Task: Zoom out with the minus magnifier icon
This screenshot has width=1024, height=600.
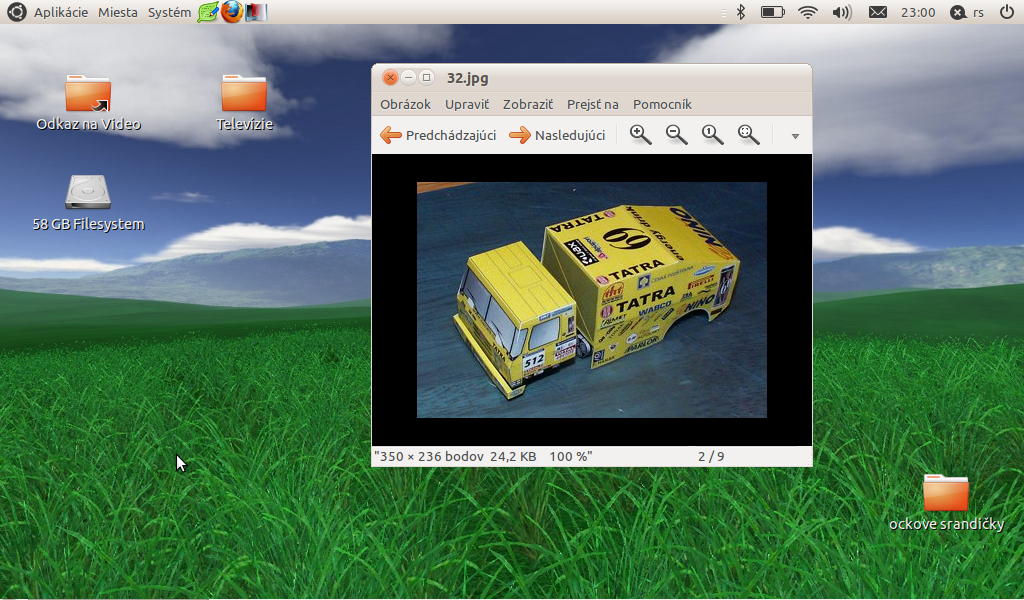Action: point(677,135)
